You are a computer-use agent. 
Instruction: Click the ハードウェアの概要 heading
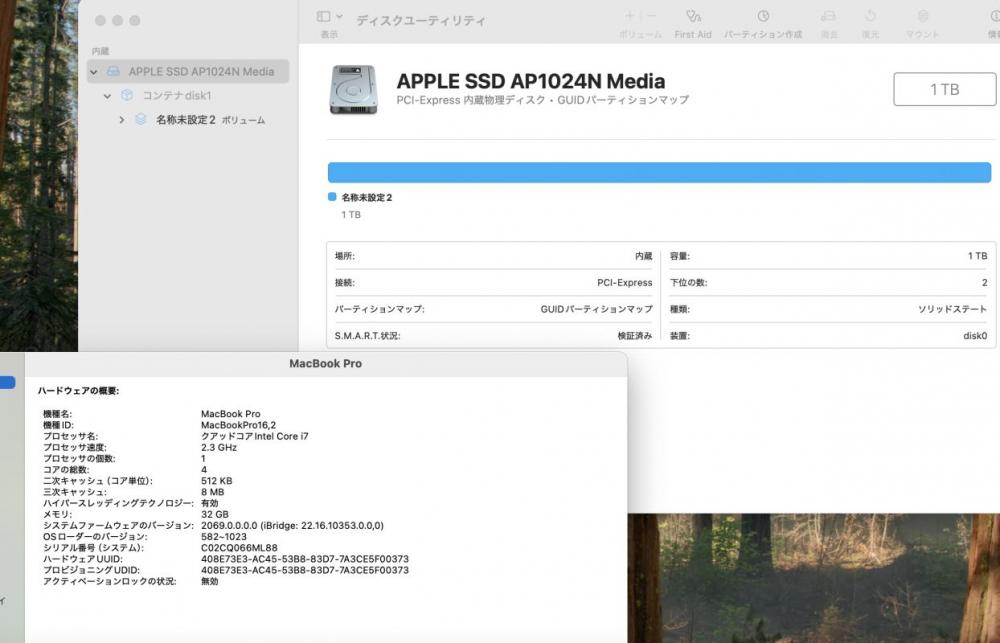[78, 391]
